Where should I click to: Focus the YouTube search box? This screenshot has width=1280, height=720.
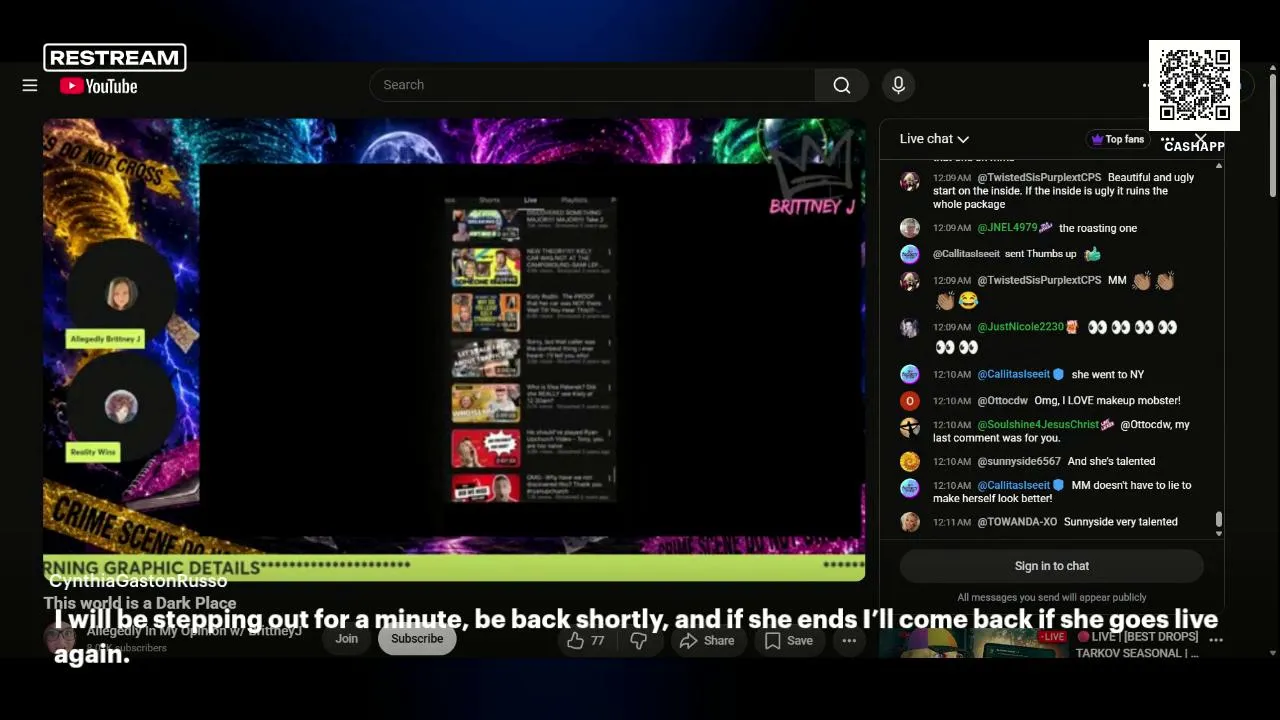[592, 85]
